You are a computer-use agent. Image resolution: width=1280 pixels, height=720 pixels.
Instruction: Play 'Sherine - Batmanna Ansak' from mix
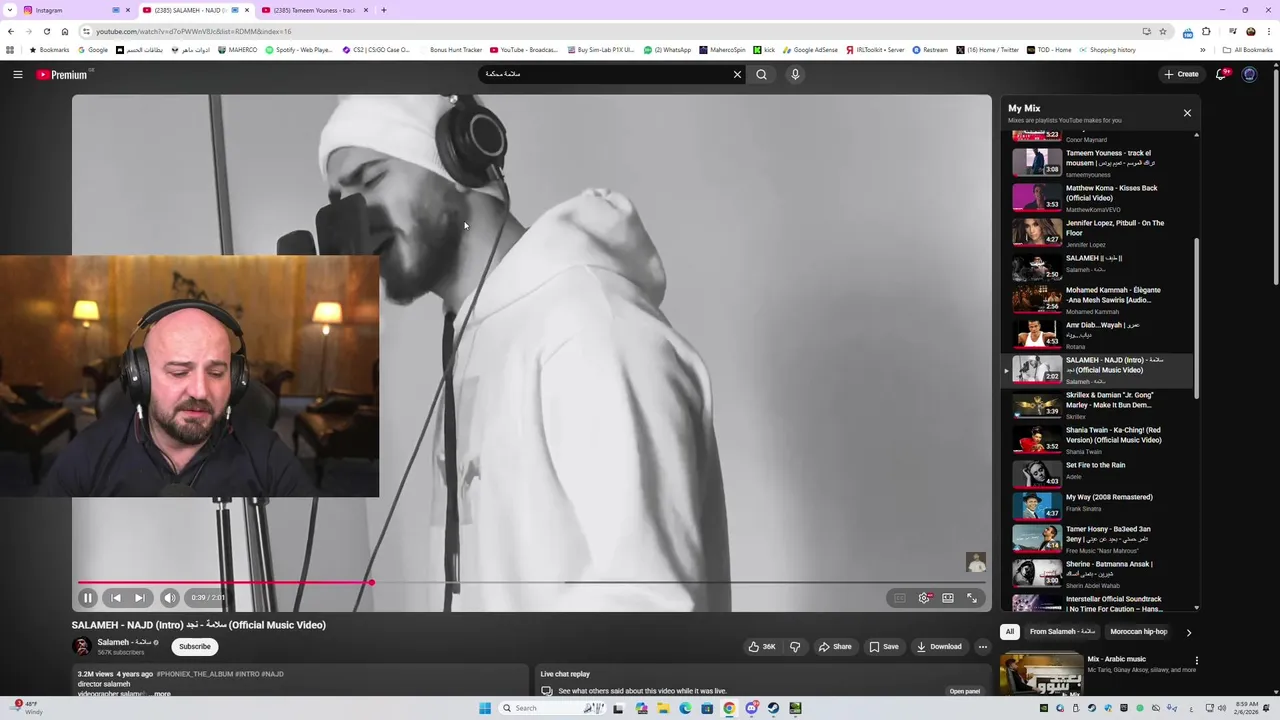pos(1098,574)
